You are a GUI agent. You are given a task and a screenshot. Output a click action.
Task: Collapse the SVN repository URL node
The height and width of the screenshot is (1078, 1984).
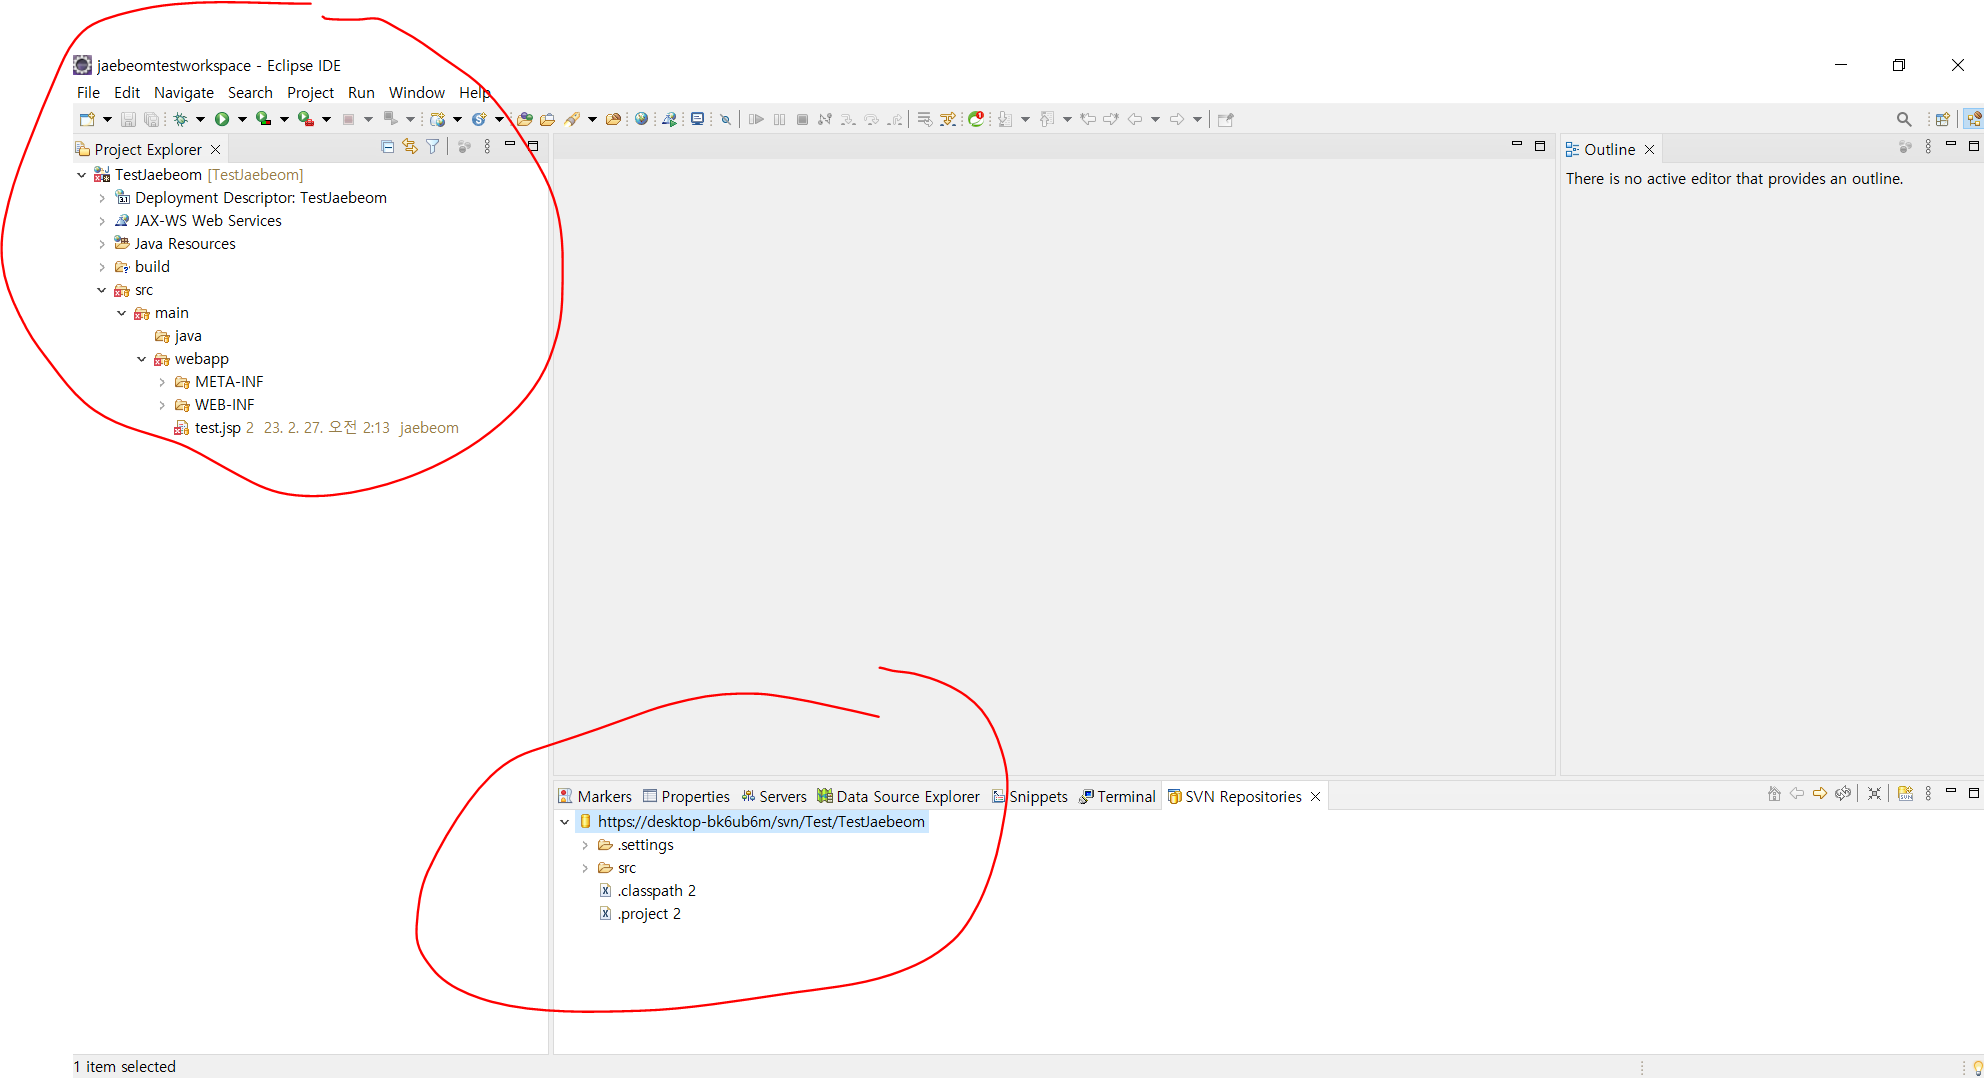point(565,822)
